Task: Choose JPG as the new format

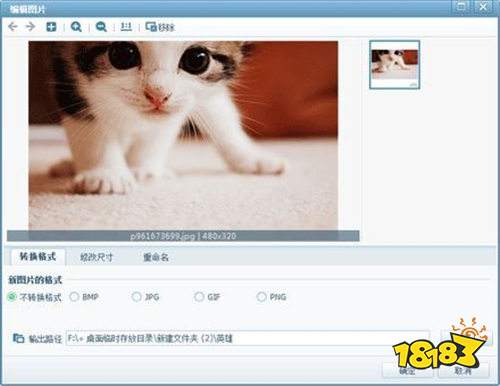Action: click(146, 297)
